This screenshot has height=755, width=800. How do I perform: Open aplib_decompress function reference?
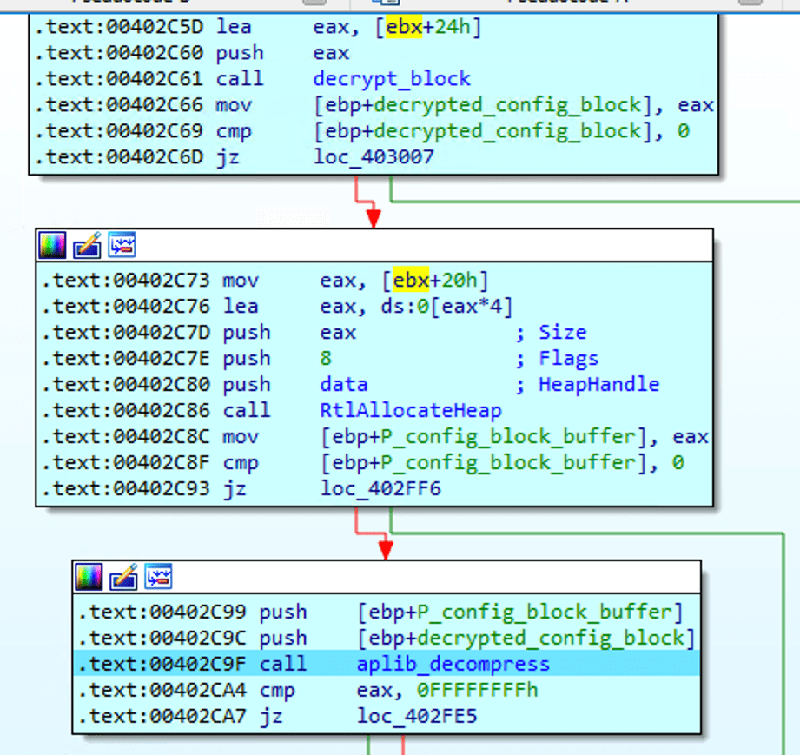point(453,664)
